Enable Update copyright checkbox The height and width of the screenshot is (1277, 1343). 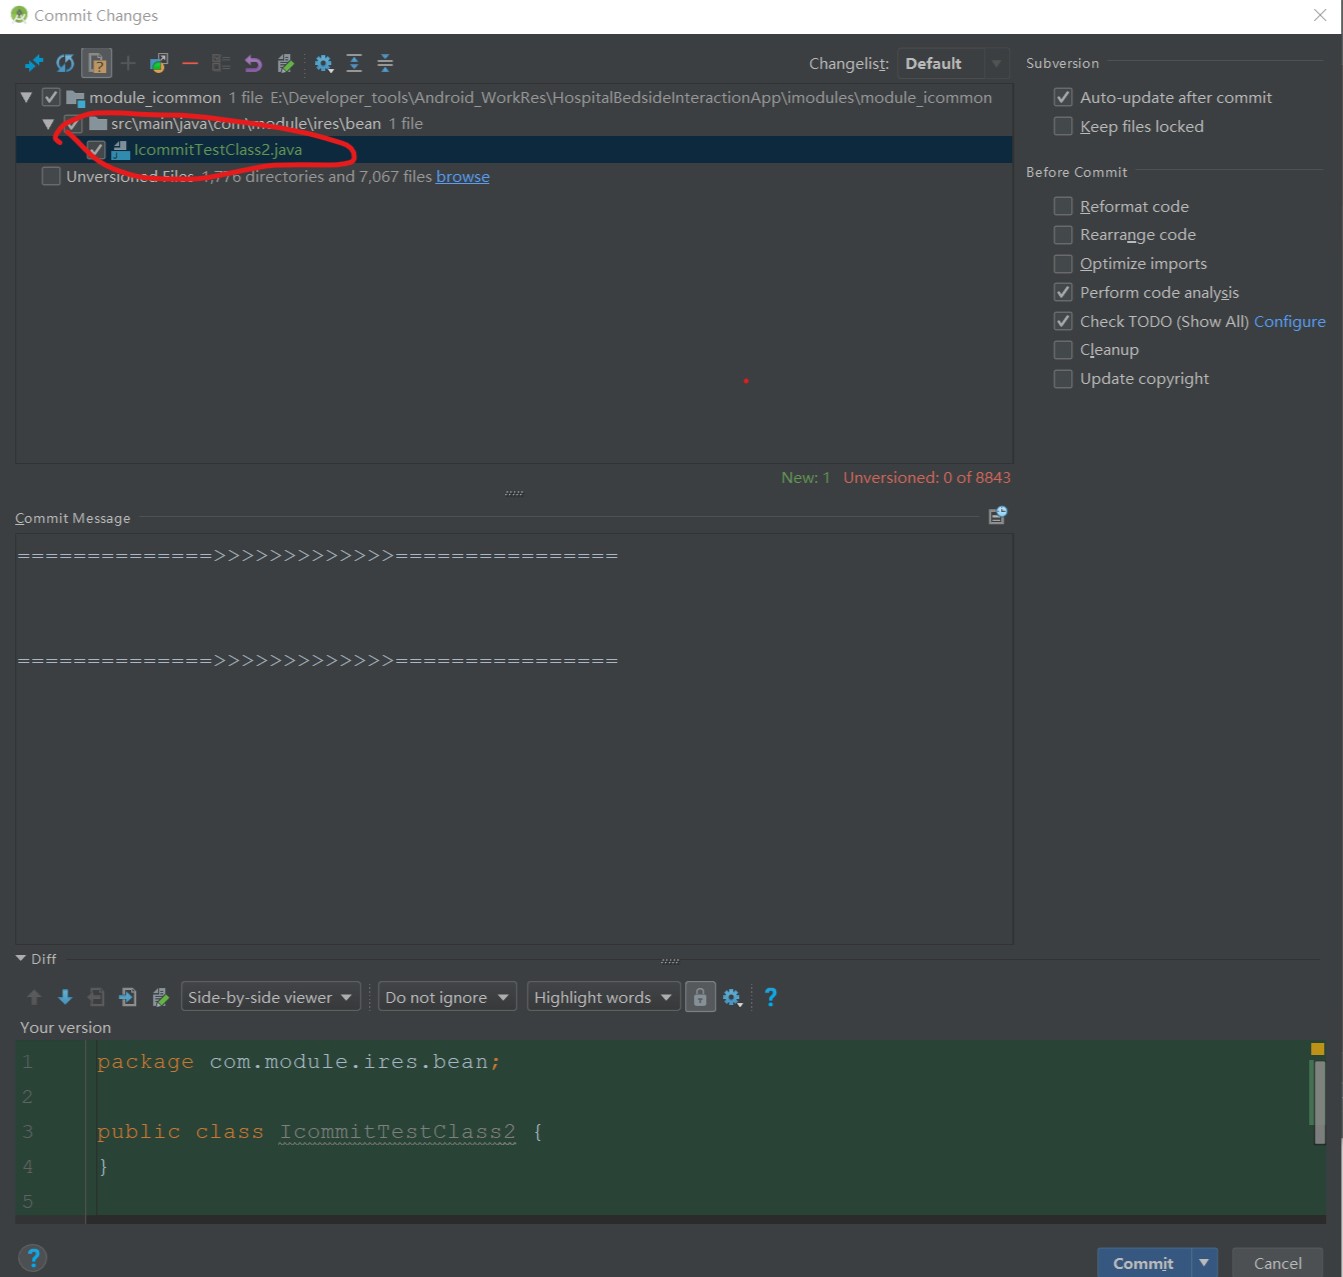pyautogui.click(x=1063, y=378)
